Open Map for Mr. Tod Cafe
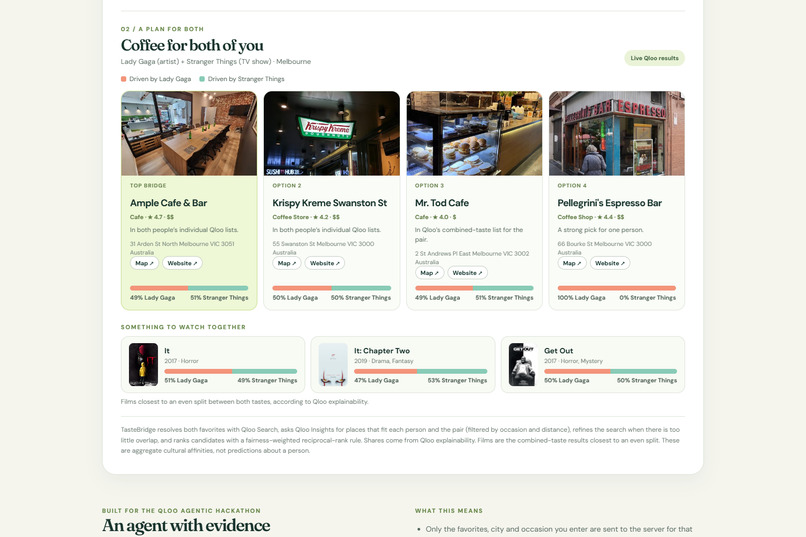This screenshot has width=806, height=537. pyautogui.click(x=430, y=273)
